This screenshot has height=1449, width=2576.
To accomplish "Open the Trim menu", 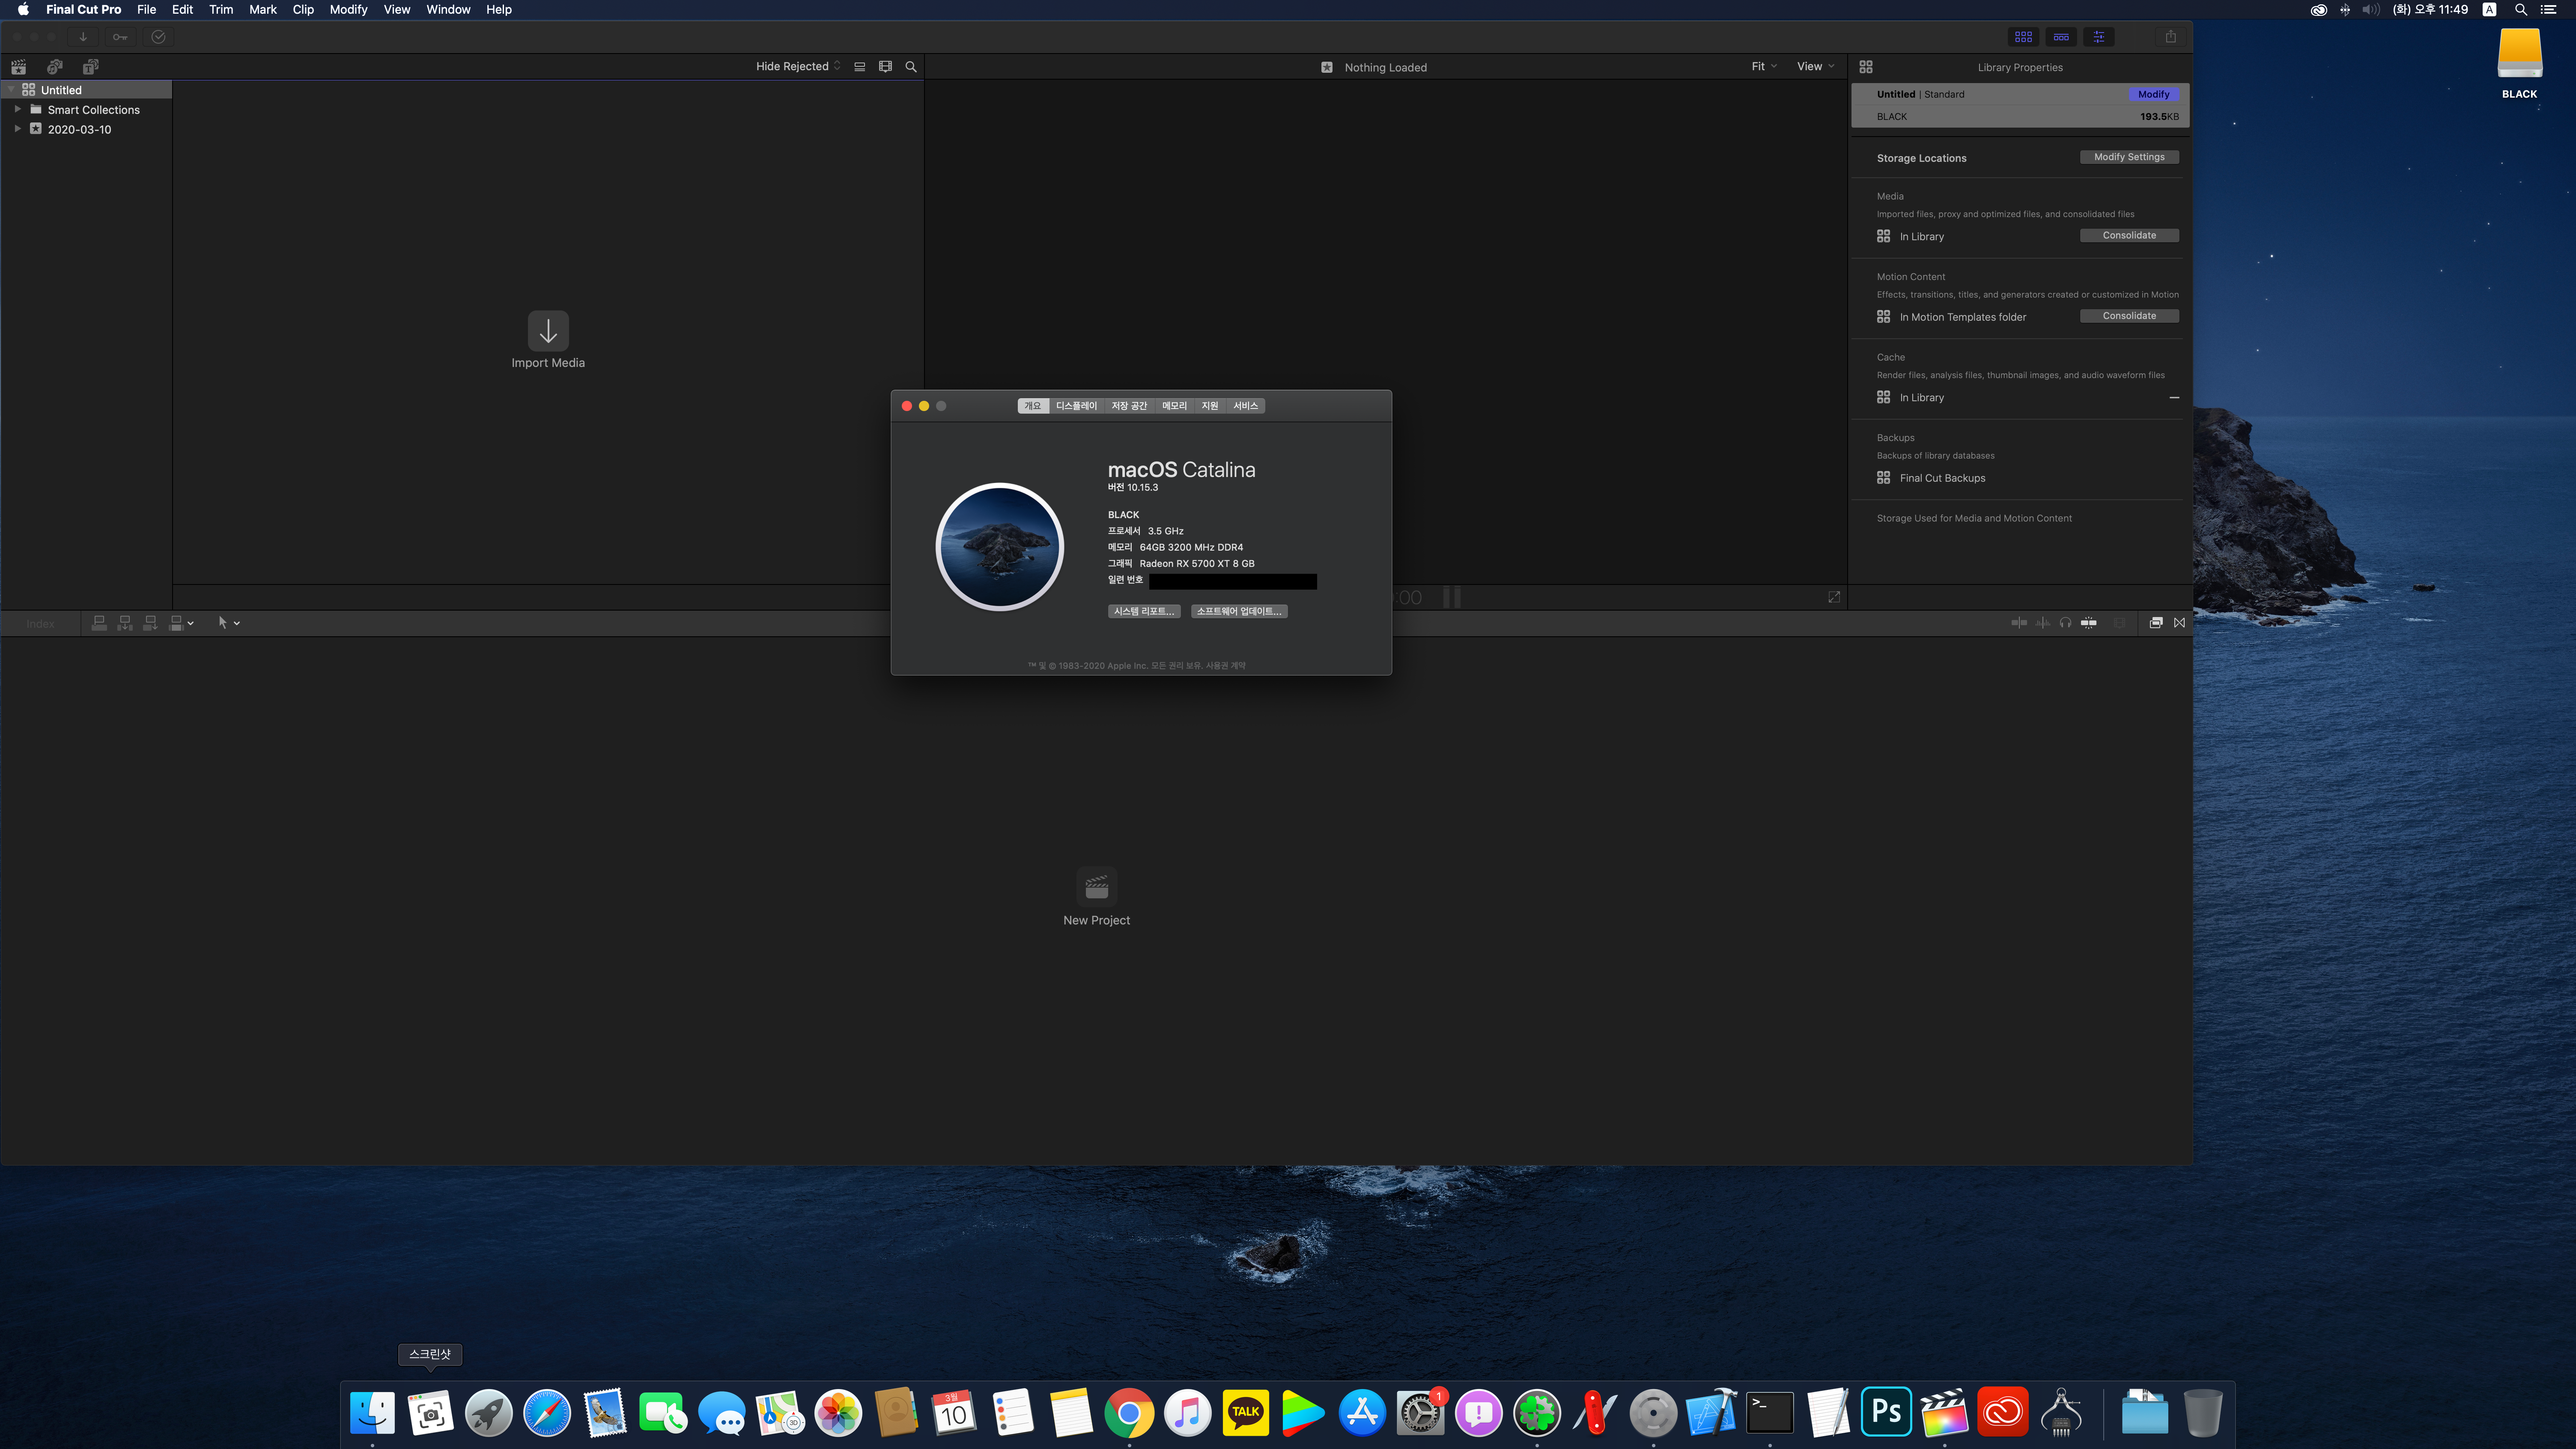I will (221, 9).
